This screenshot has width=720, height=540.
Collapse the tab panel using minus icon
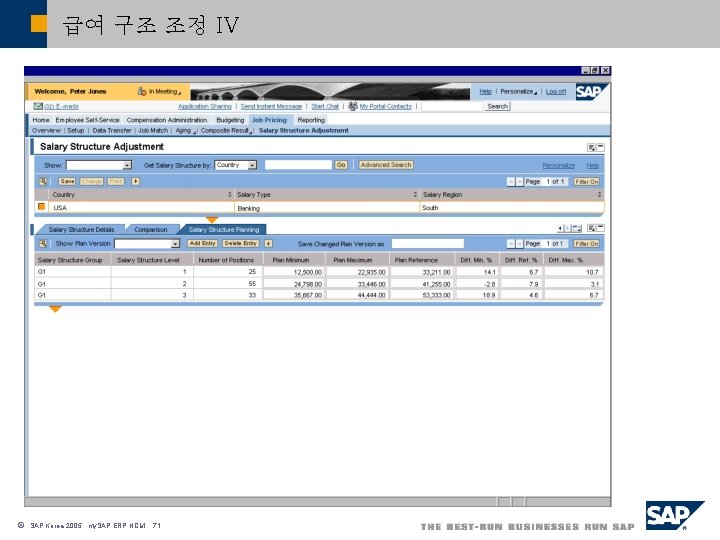pos(600,228)
